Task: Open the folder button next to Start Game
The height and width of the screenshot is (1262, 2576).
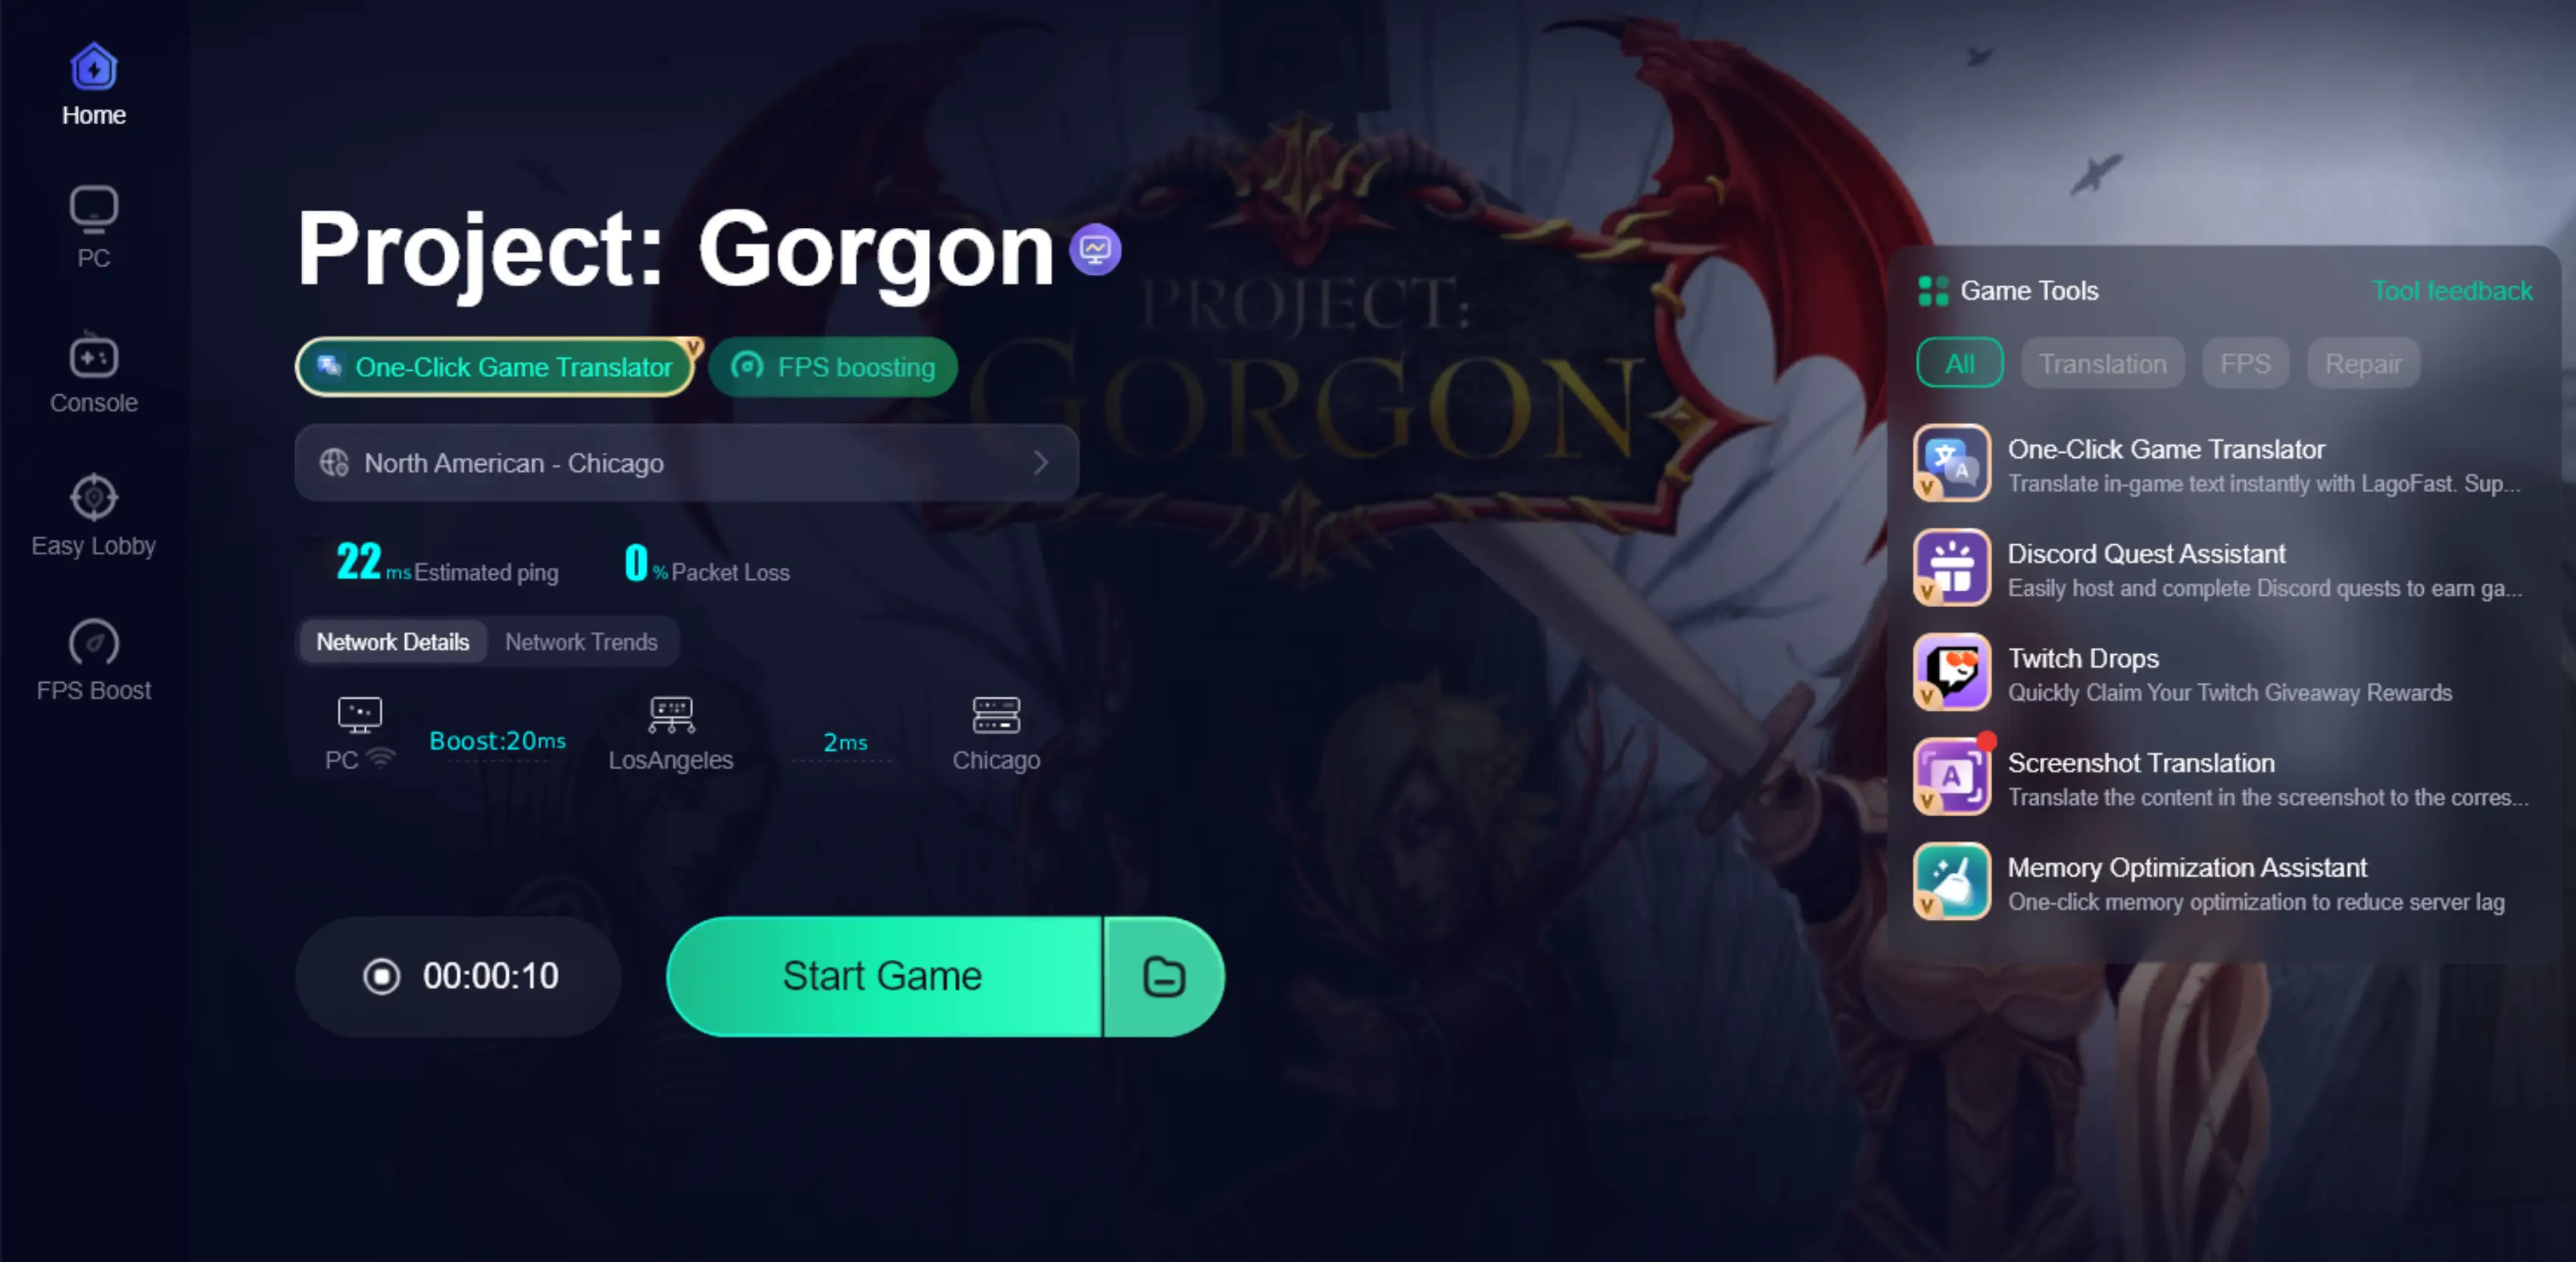Action: tap(1164, 976)
